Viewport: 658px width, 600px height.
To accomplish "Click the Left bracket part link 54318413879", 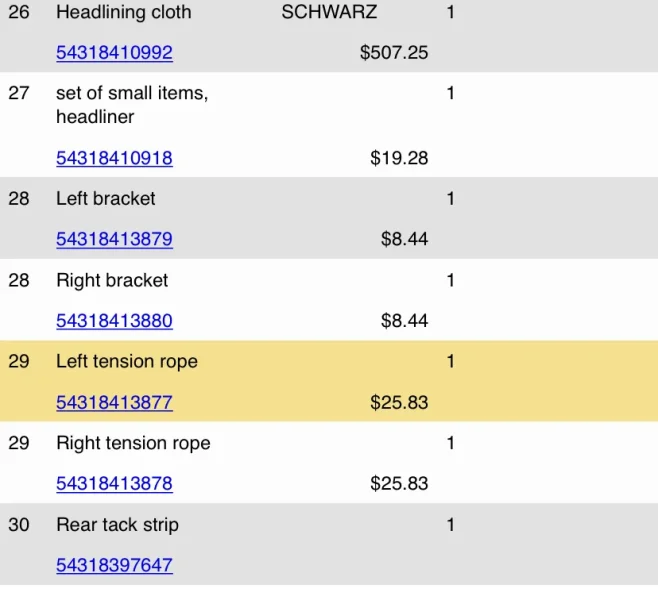I will click(114, 239).
